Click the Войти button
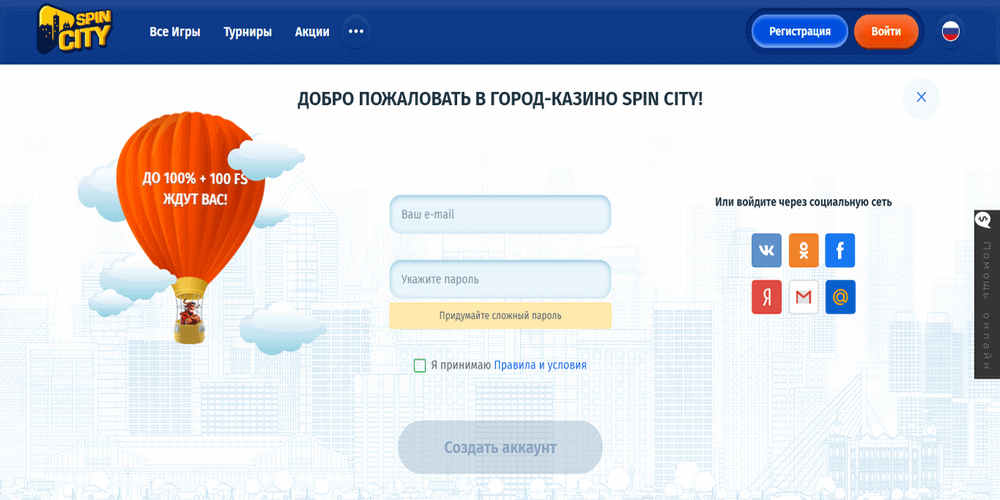 (886, 31)
